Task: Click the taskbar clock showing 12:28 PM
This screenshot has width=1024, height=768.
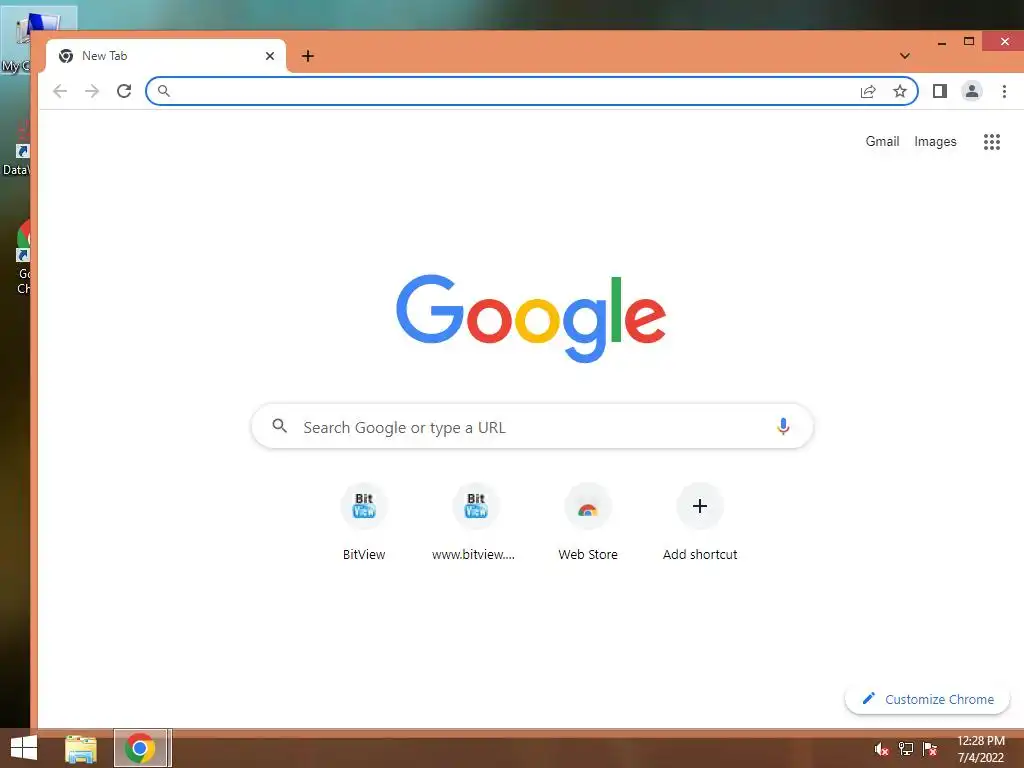Action: coord(981,749)
